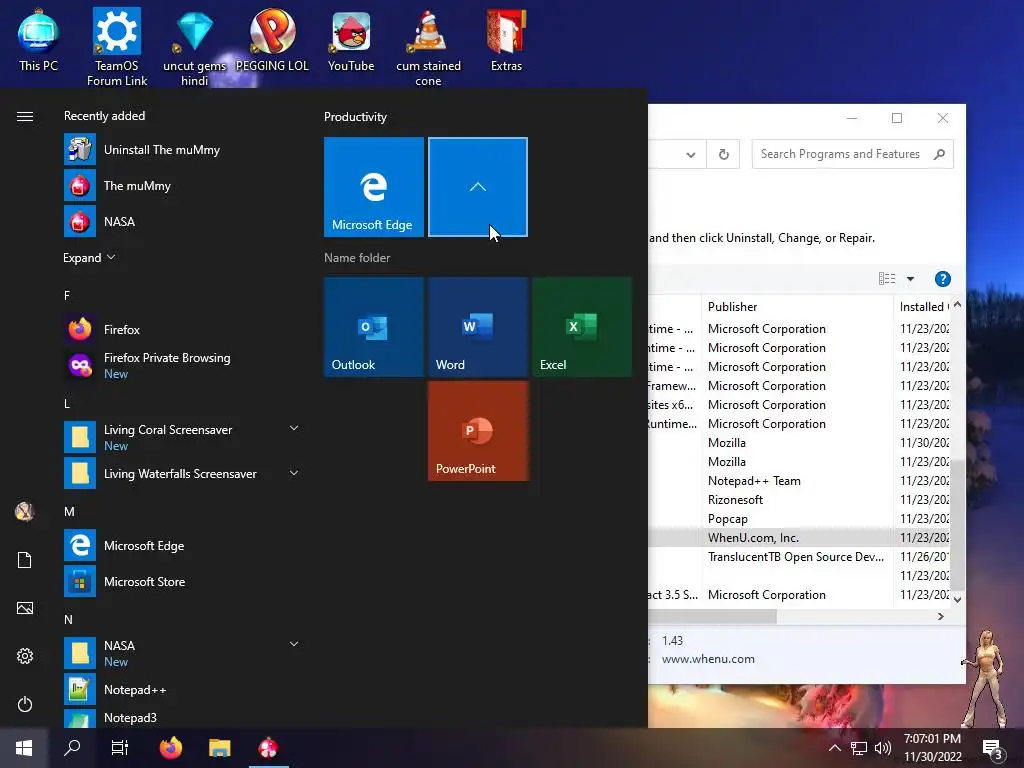Launch NASA app in Recently added
1024x768 pixels.
[x=180, y=221]
